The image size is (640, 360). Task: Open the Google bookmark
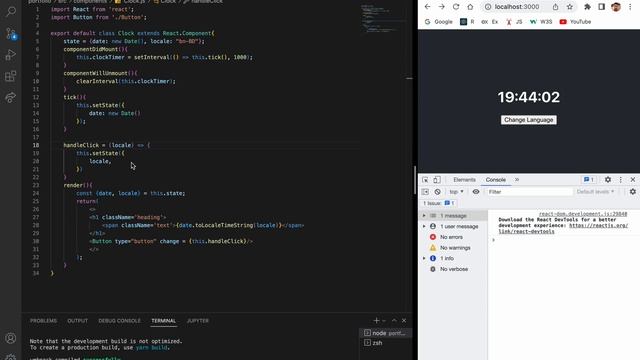pyautogui.click(x=439, y=22)
